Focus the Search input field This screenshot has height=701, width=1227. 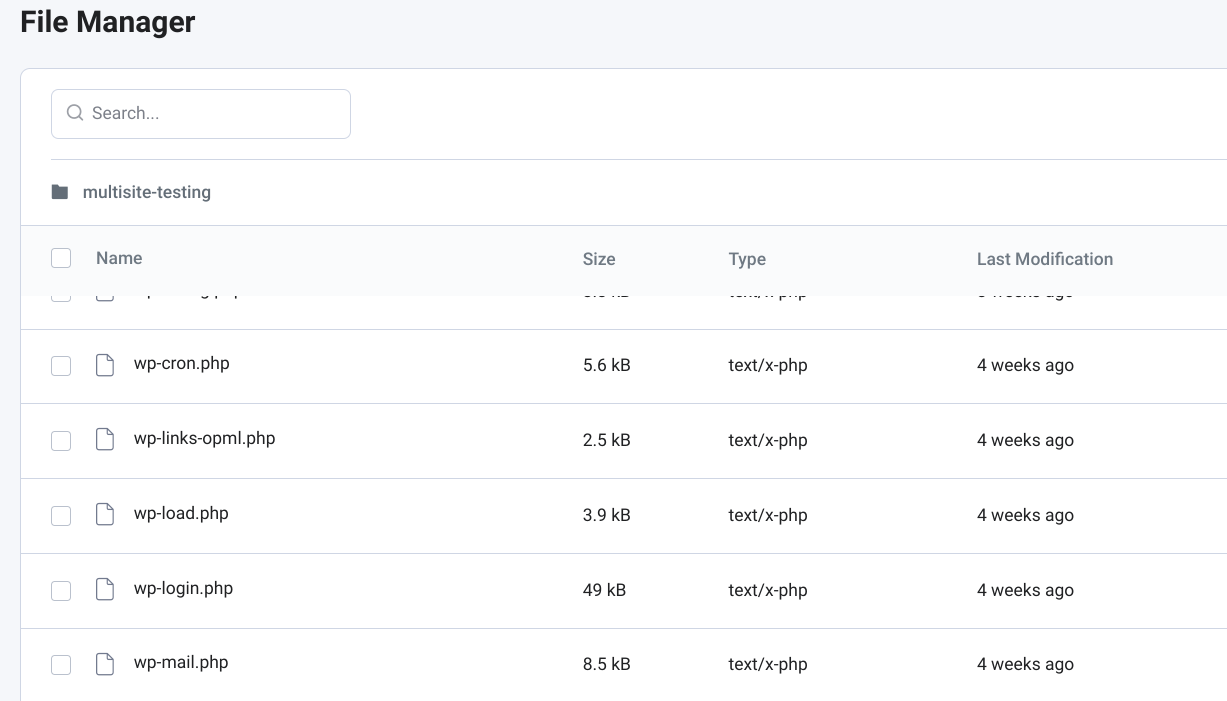pyautogui.click(x=215, y=113)
